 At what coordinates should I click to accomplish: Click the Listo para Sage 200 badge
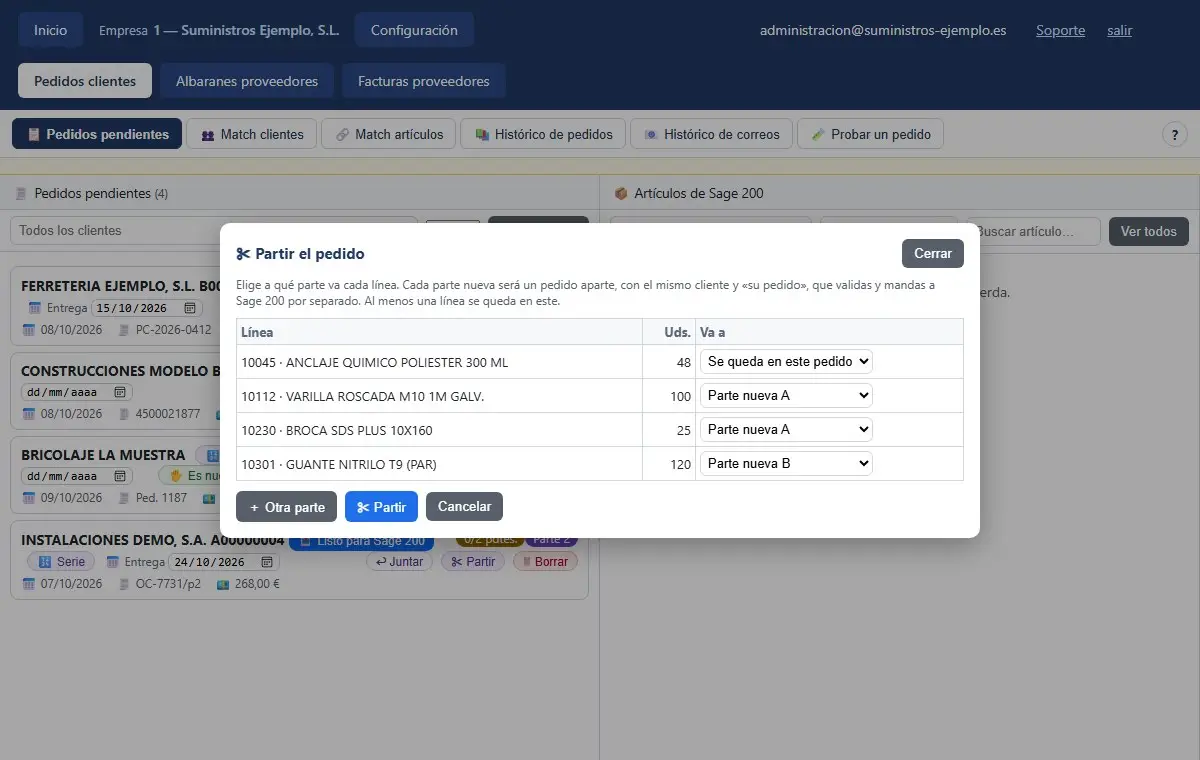coord(361,540)
